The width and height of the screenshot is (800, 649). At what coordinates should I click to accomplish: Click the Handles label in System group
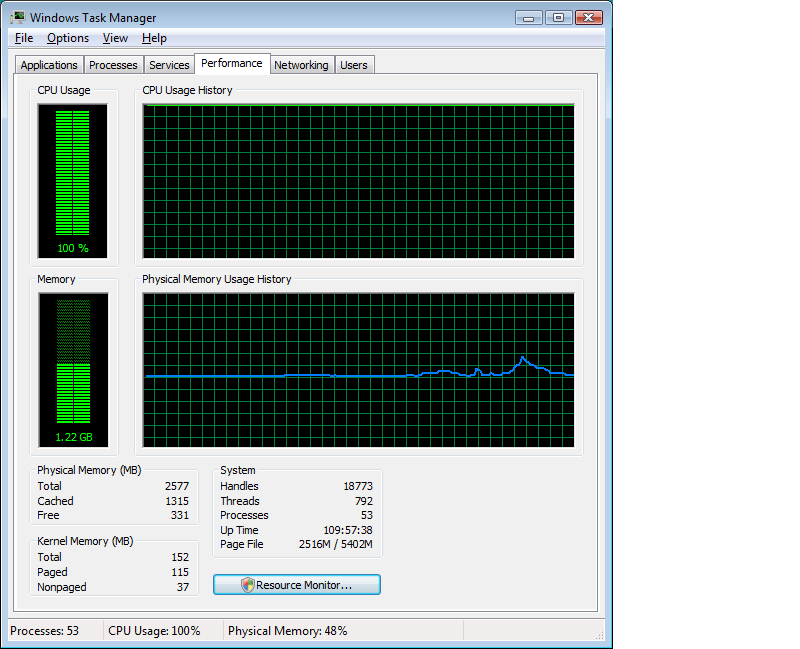click(x=239, y=486)
